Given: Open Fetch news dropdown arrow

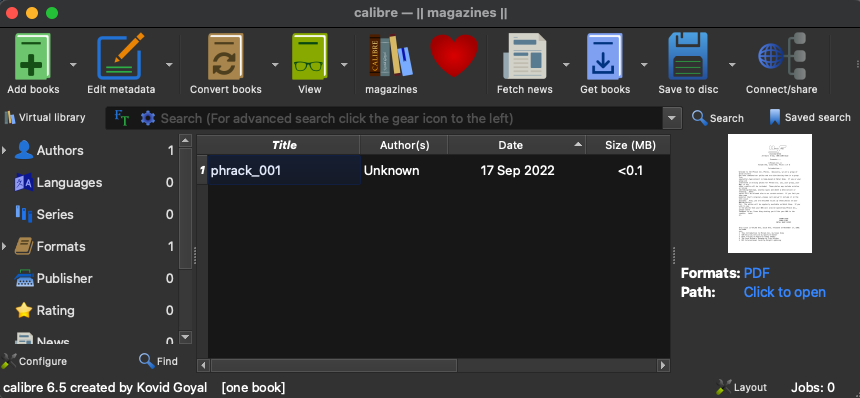Looking at the screenshot, I should (x=566, y=65).
